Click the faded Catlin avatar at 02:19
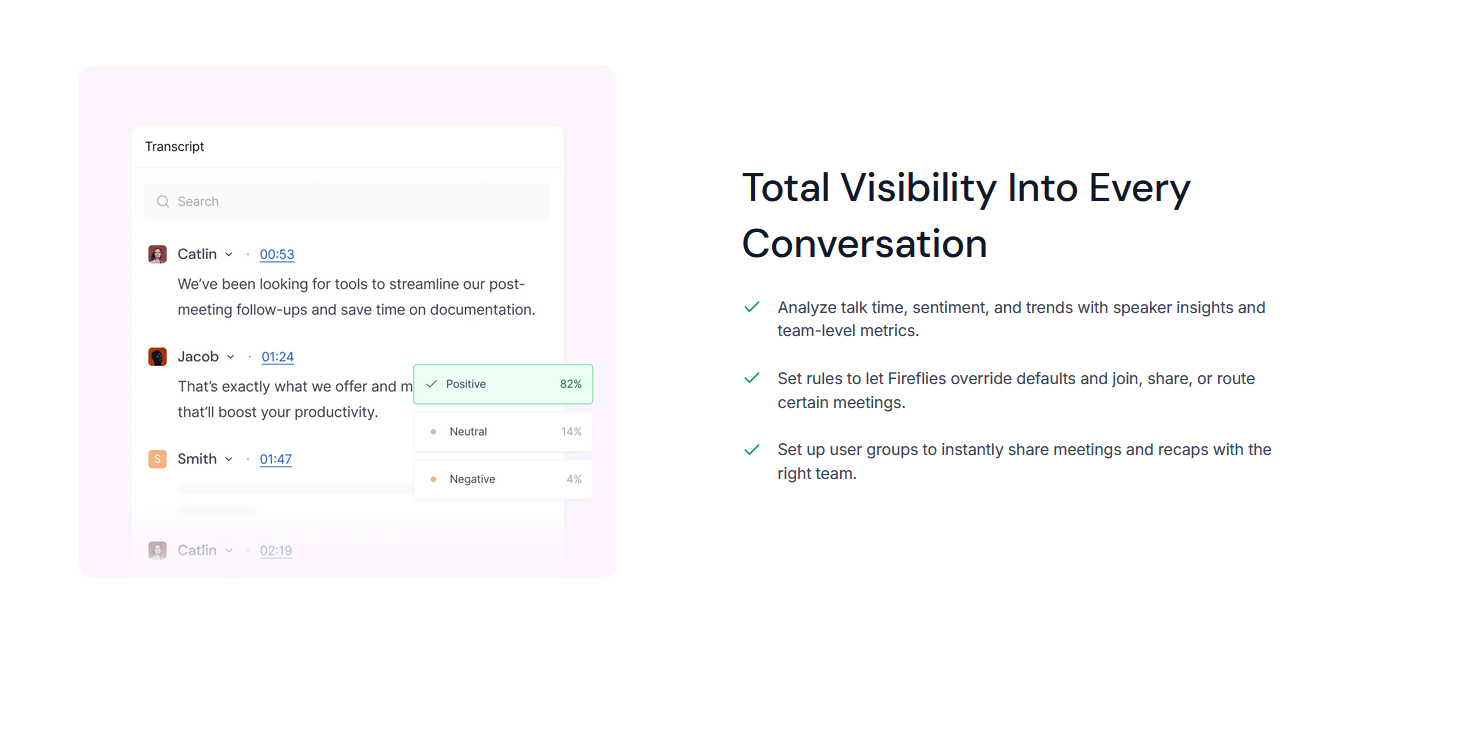The width and height of the screenshot is (1470, 741). 157,550
